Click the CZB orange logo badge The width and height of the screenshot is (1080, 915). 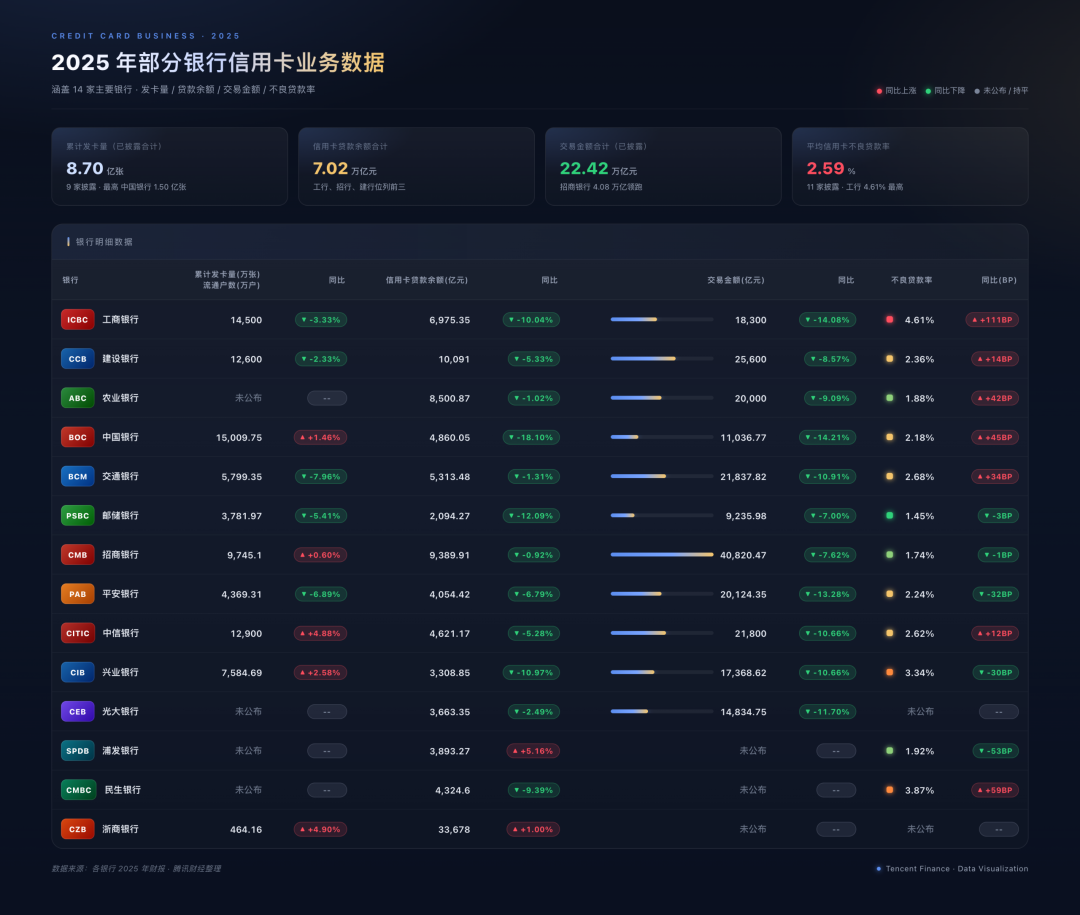(78, 830)
